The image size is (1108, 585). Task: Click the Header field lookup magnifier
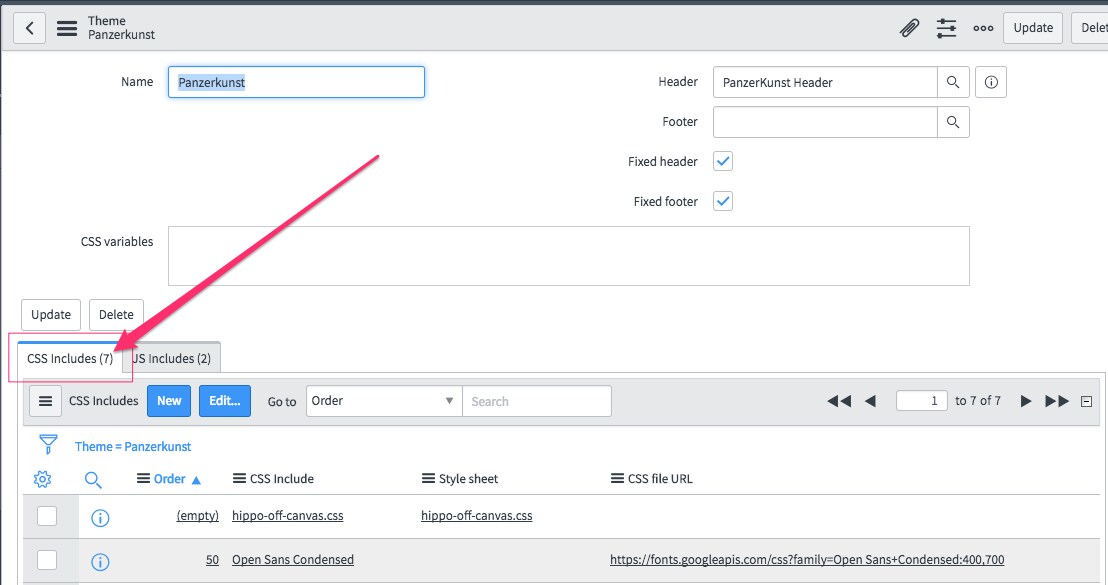[x=953, y=83]
